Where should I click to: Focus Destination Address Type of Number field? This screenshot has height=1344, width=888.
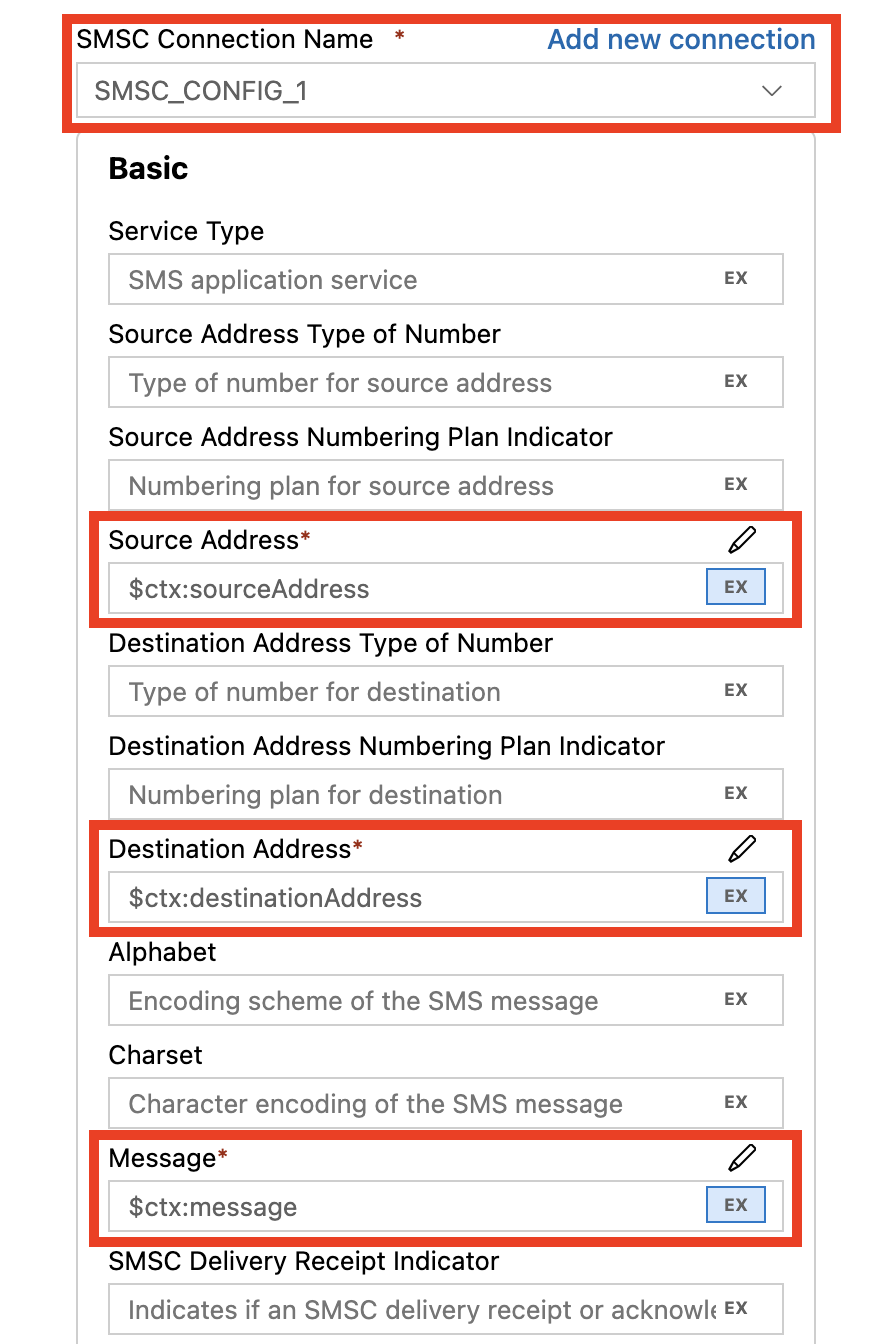tap(446, 691)
